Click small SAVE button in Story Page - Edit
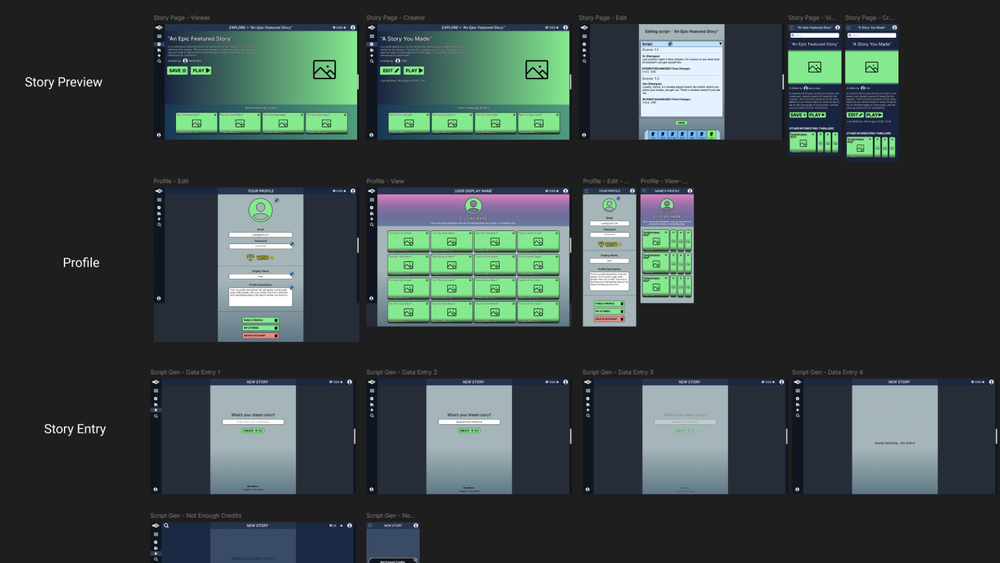Image resolution: width=1000 pixels, height=563 pixels. tap(681, 123)
